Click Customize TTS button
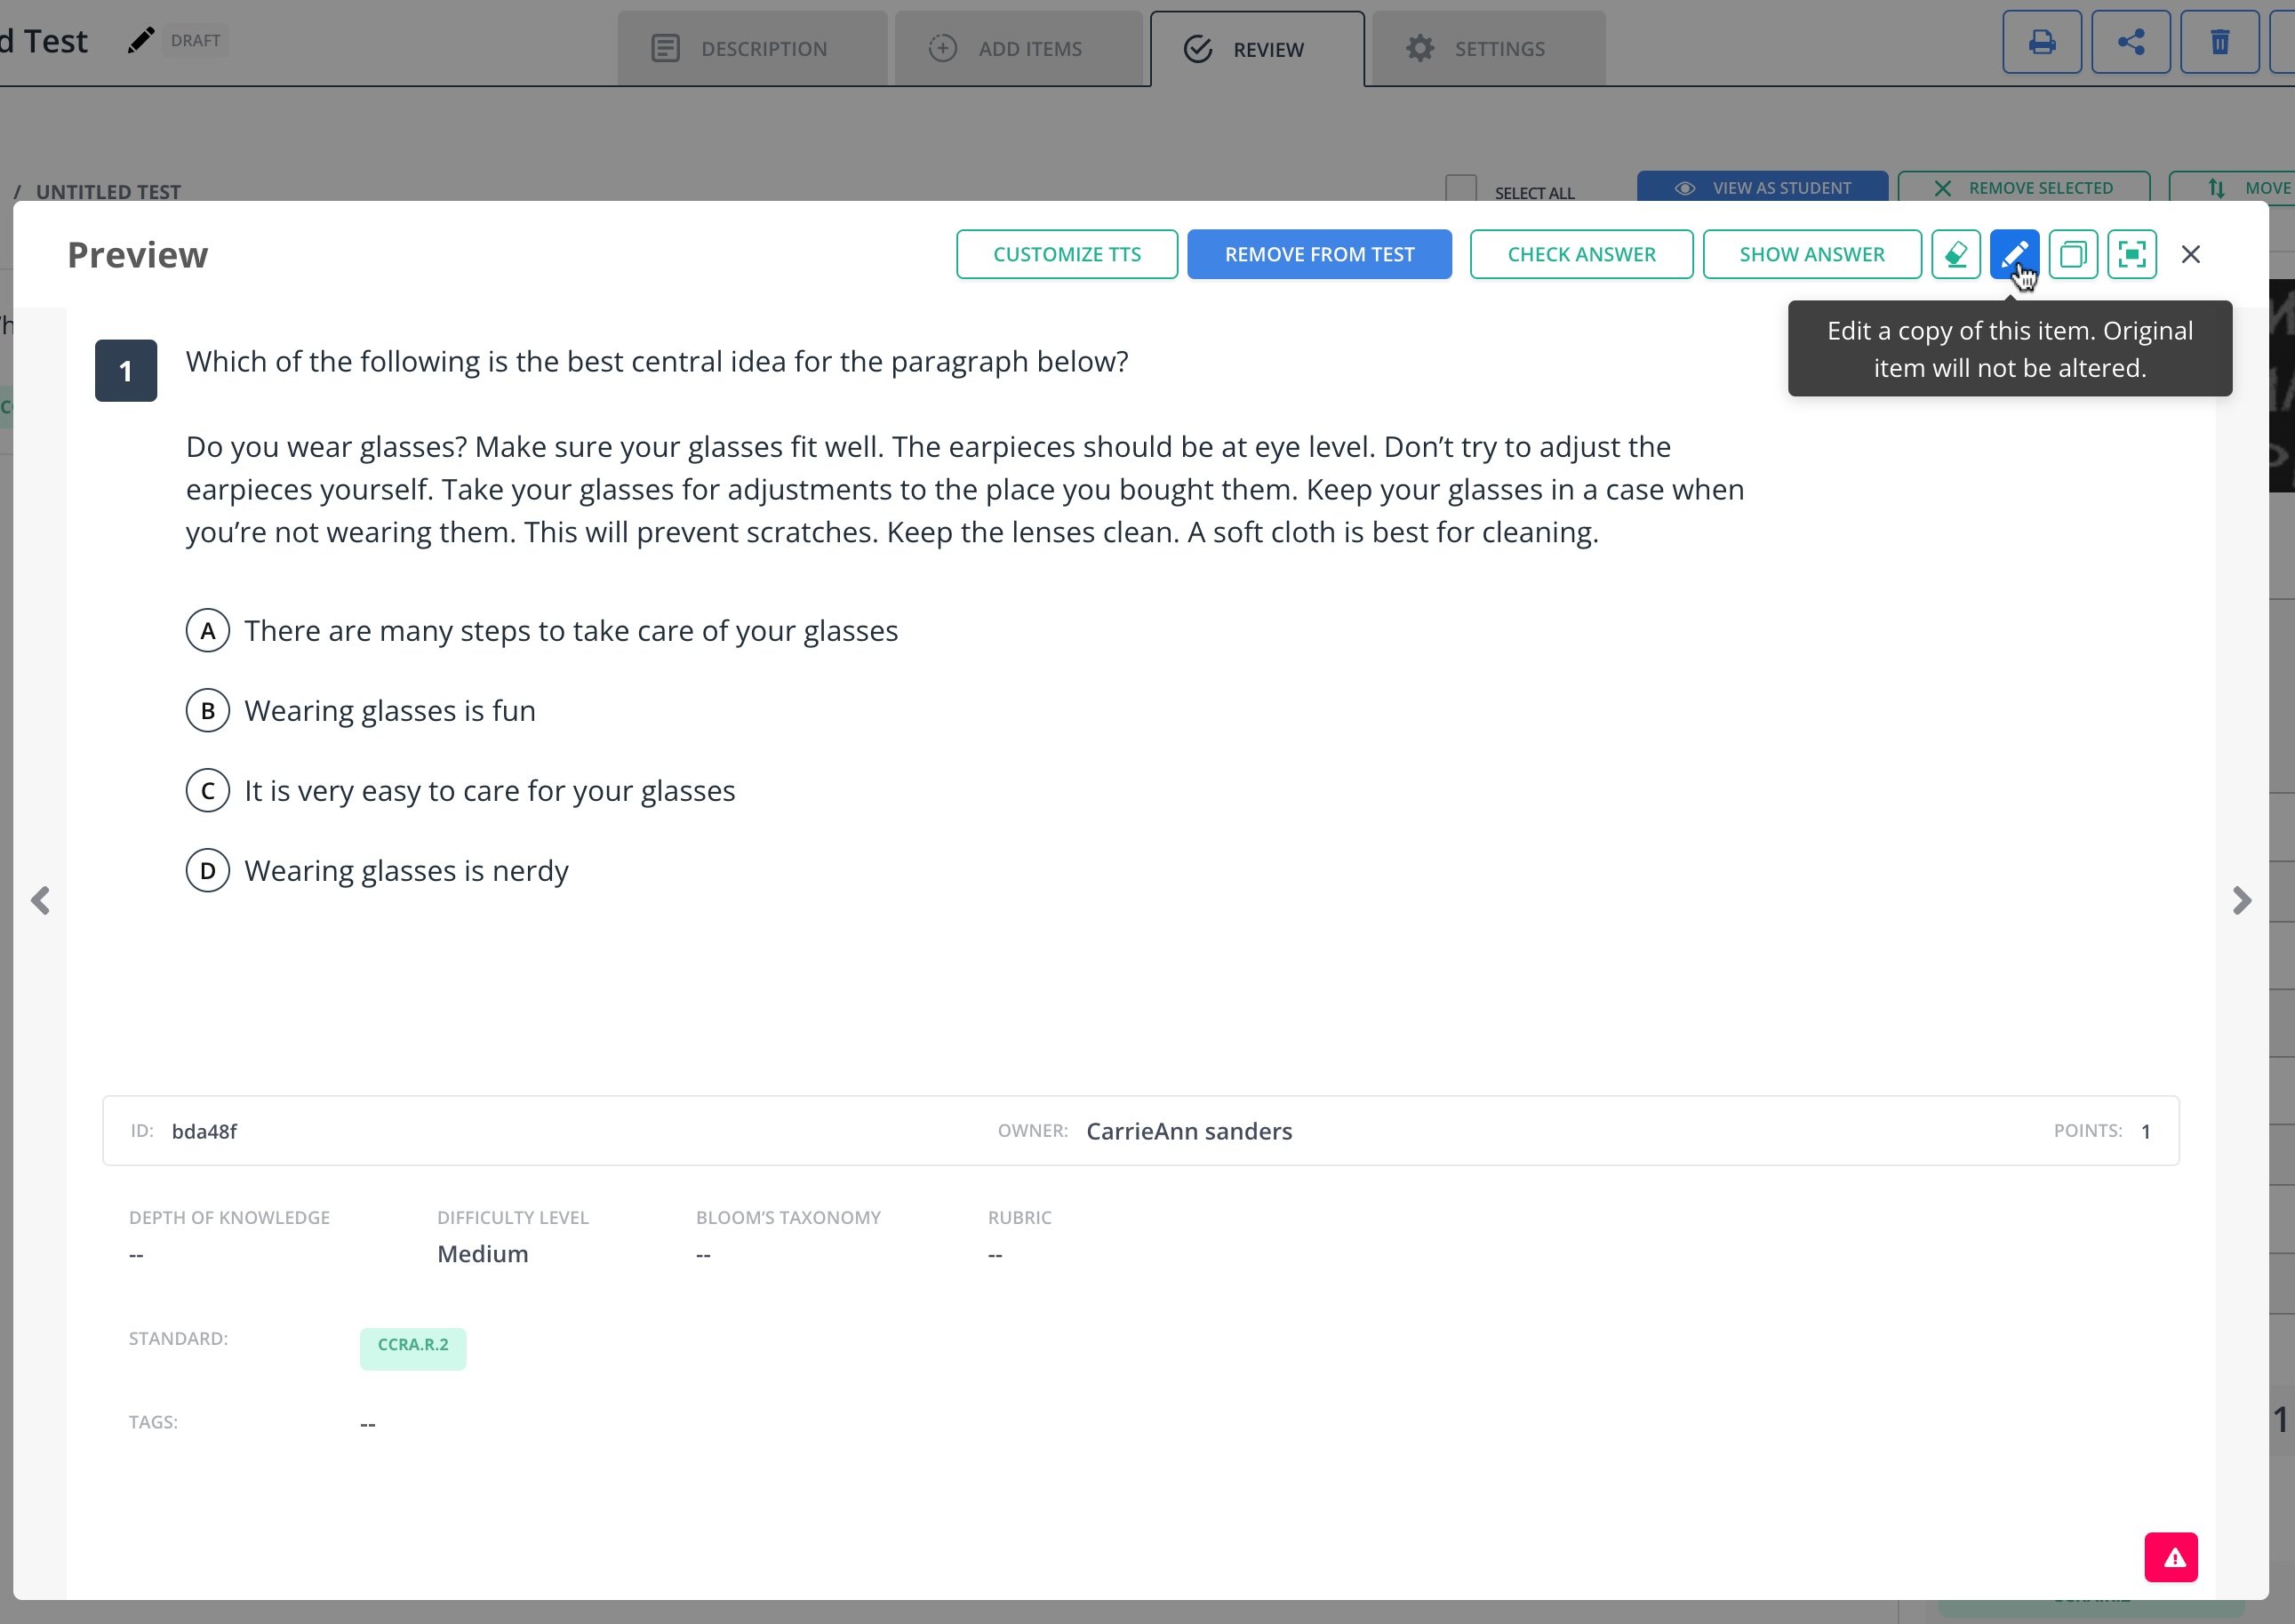Viewport: 2295px width, 1624px height. [x=1067, y=254]
